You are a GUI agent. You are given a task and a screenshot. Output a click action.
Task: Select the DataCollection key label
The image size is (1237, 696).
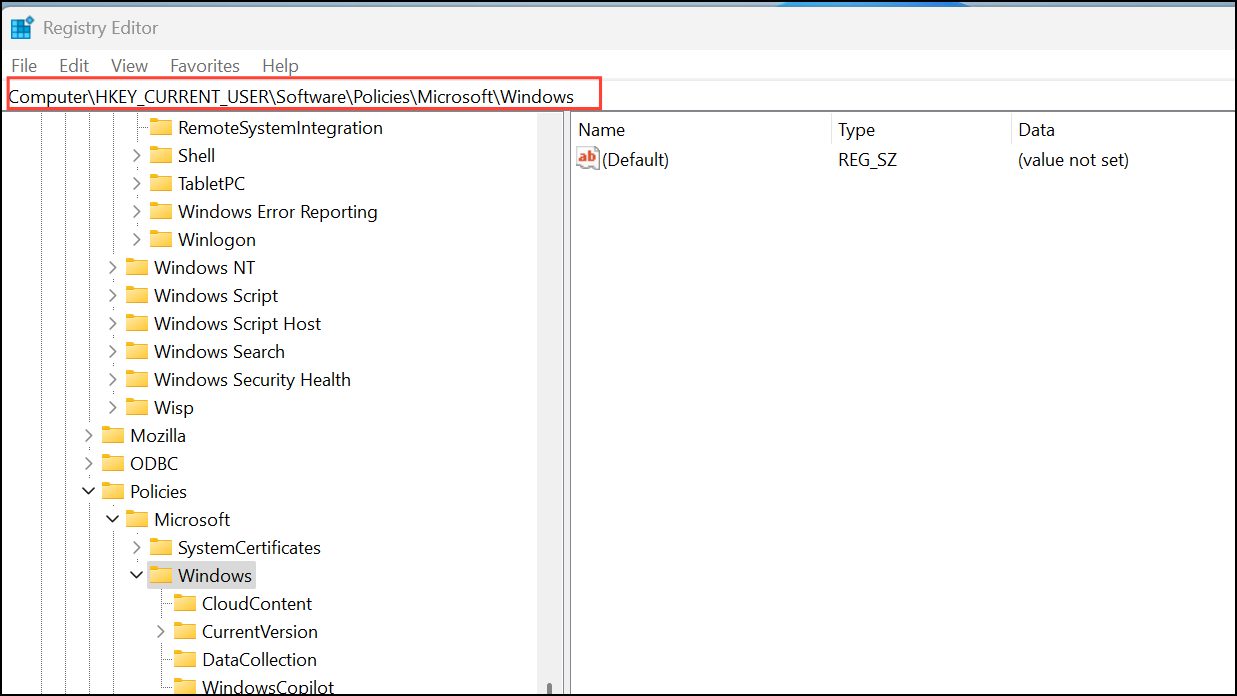tap(259, 660)
